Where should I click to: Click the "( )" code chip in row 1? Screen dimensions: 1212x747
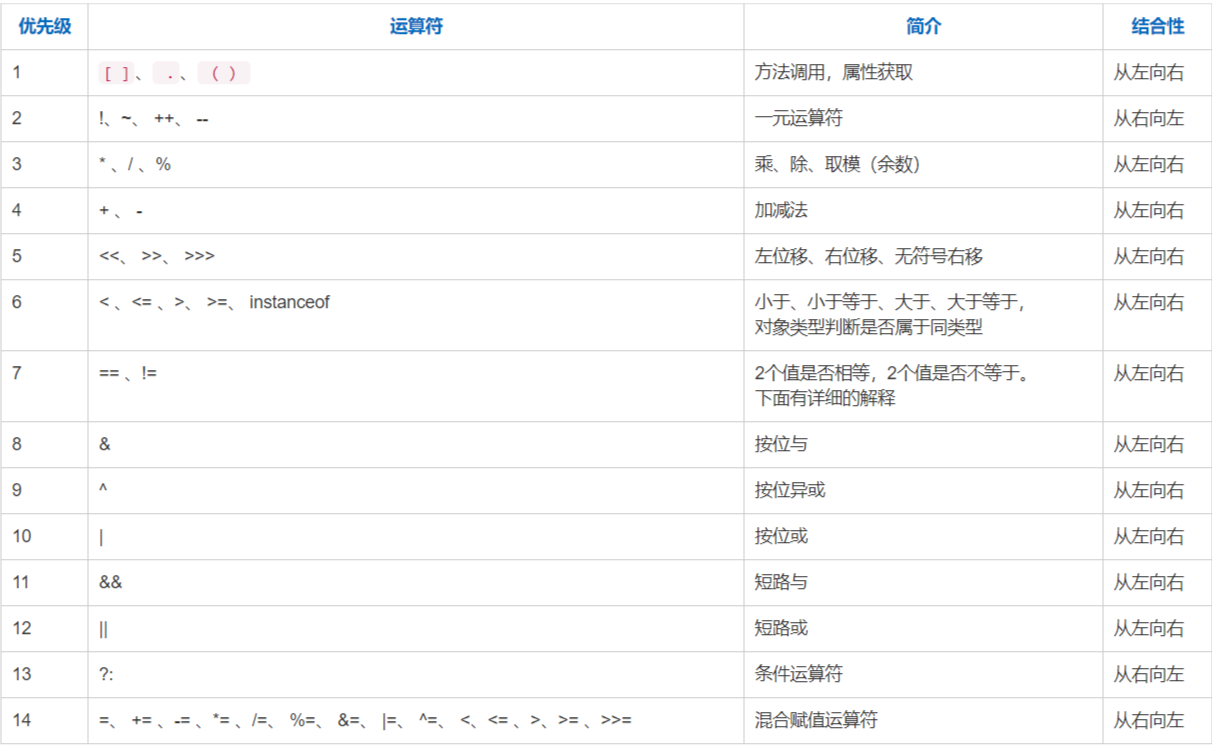pos(224,73)
